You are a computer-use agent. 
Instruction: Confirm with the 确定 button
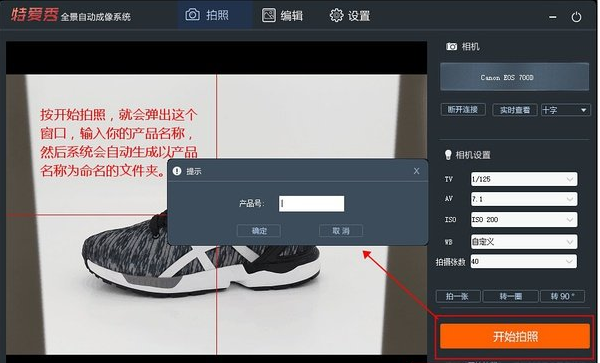pos(259,231)
